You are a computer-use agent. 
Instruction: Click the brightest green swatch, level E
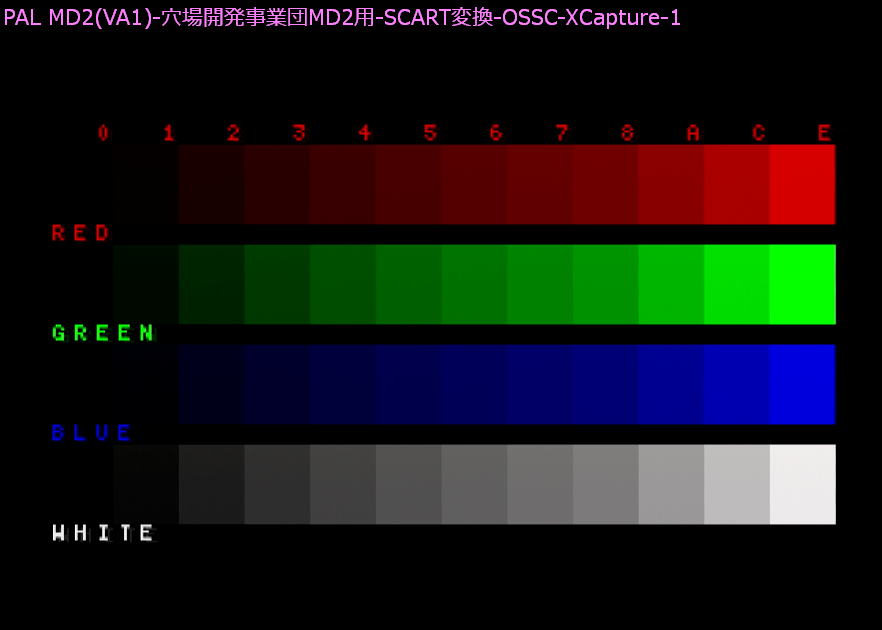coord(803,284)
